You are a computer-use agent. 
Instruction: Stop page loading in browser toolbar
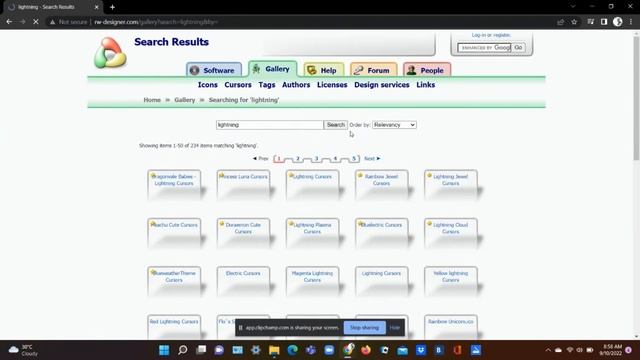(x=36, y=22)
